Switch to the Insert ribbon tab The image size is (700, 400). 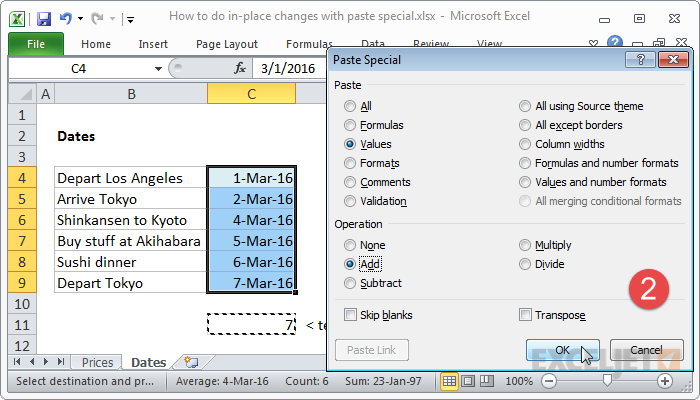coord(153,44)
